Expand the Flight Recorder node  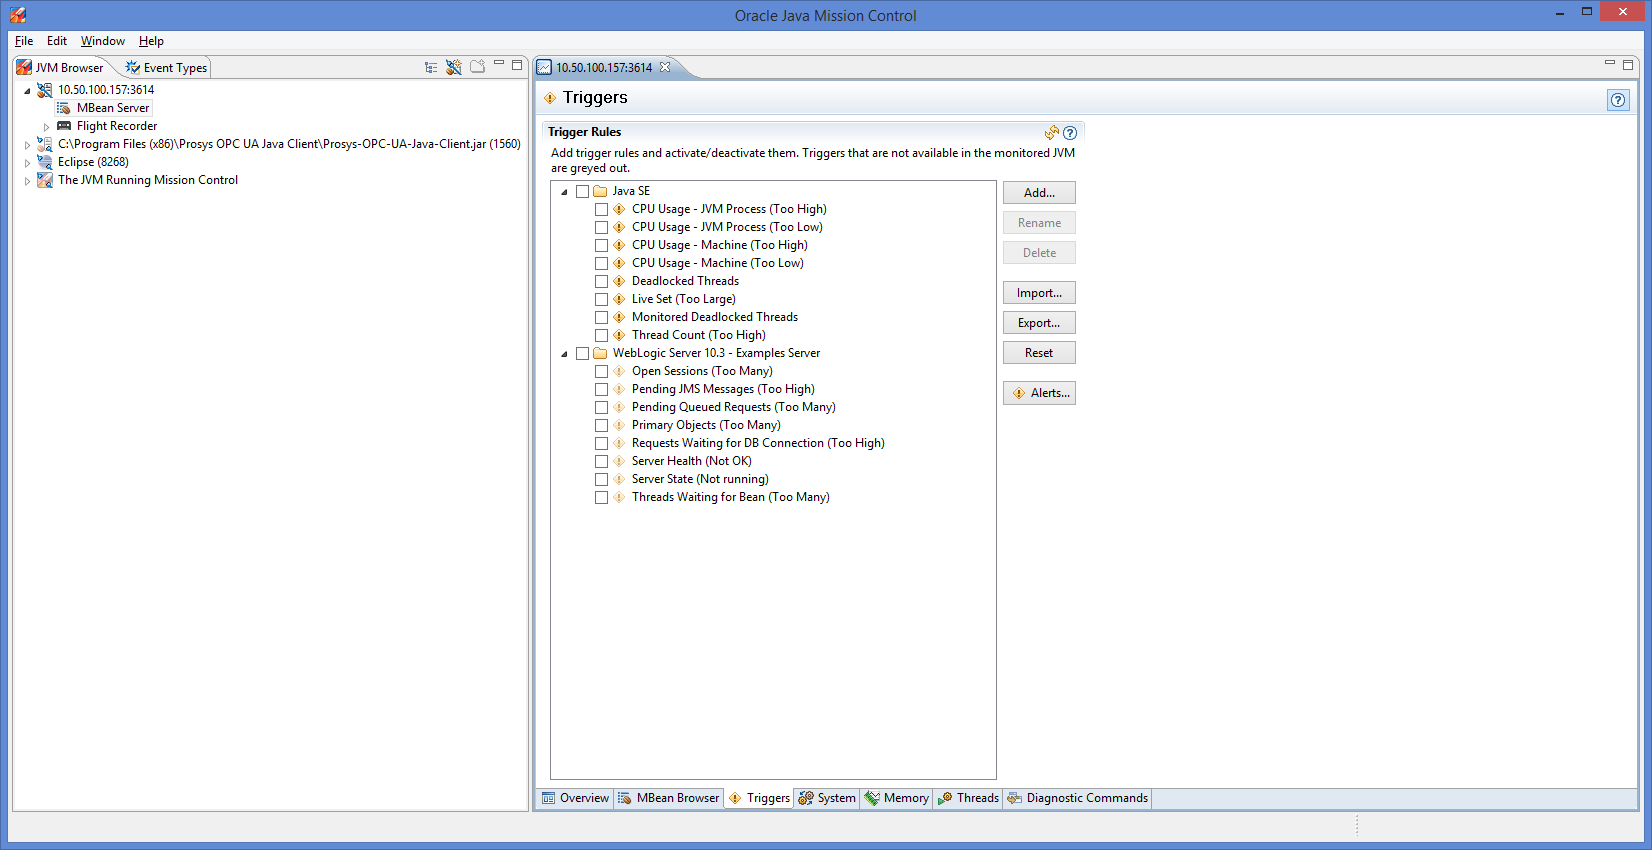pyautogui.click(x=46, y=127)
